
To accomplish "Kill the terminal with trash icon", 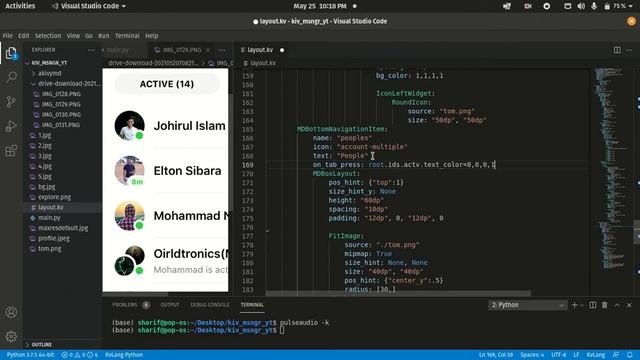I will click(x=604, y=305).
